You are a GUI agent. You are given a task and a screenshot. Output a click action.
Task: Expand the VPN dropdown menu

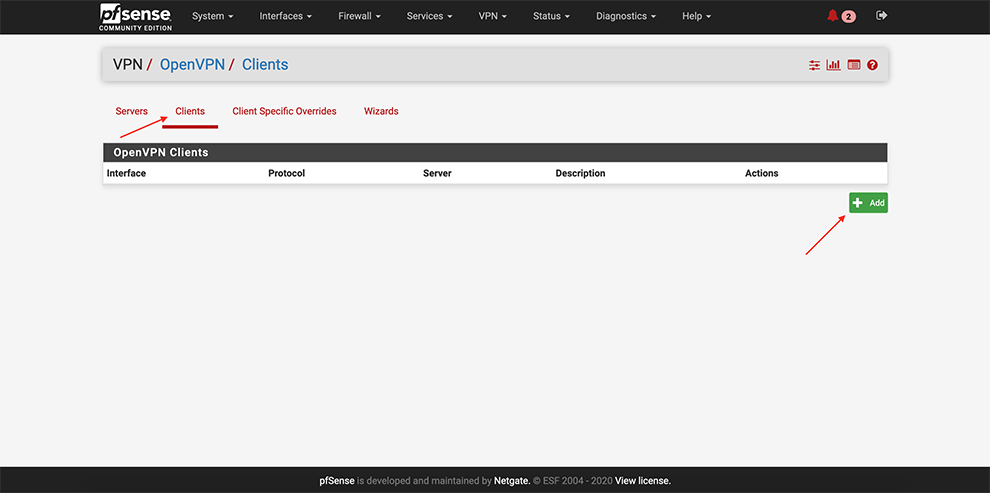493,16
